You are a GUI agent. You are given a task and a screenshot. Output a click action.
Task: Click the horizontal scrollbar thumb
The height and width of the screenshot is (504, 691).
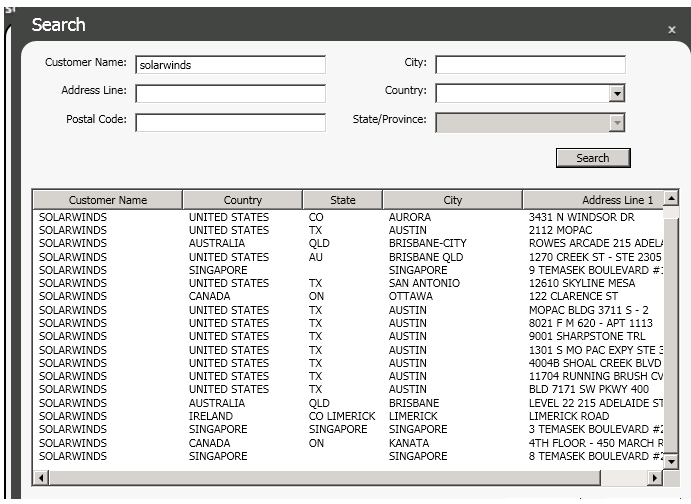pos(325,478)
